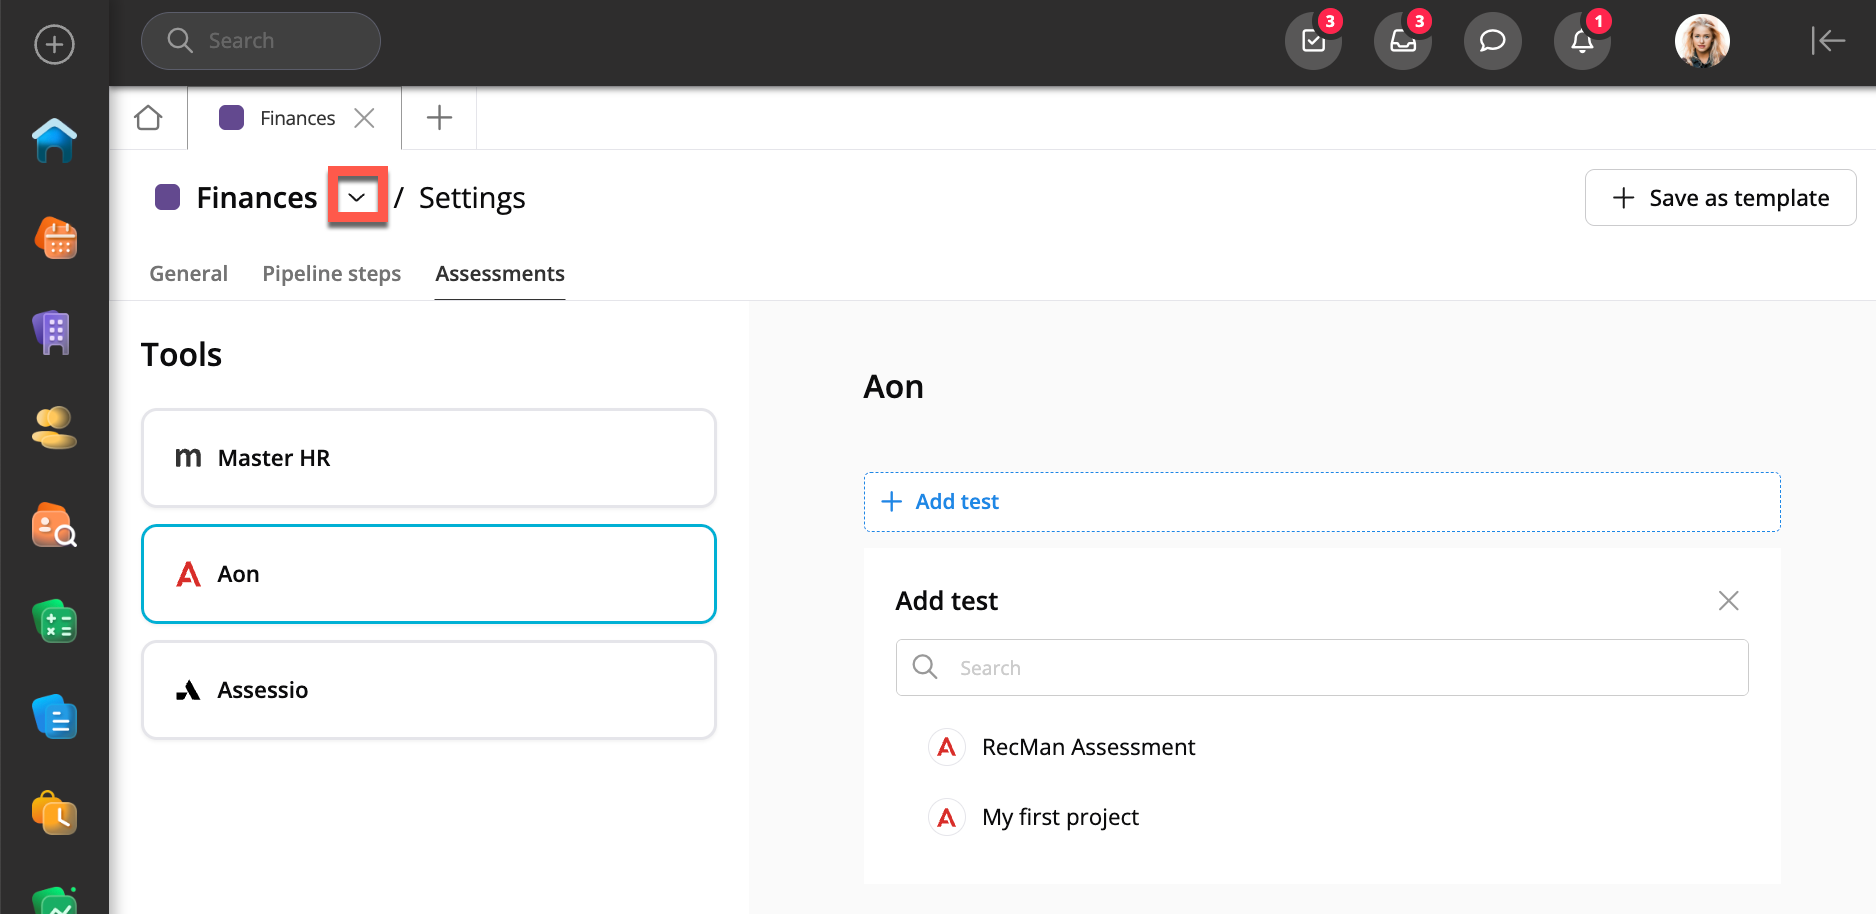Click the purple Finances color square
Image resolution: width=1876 pixels, height=914 pixels.
point(167,198)
